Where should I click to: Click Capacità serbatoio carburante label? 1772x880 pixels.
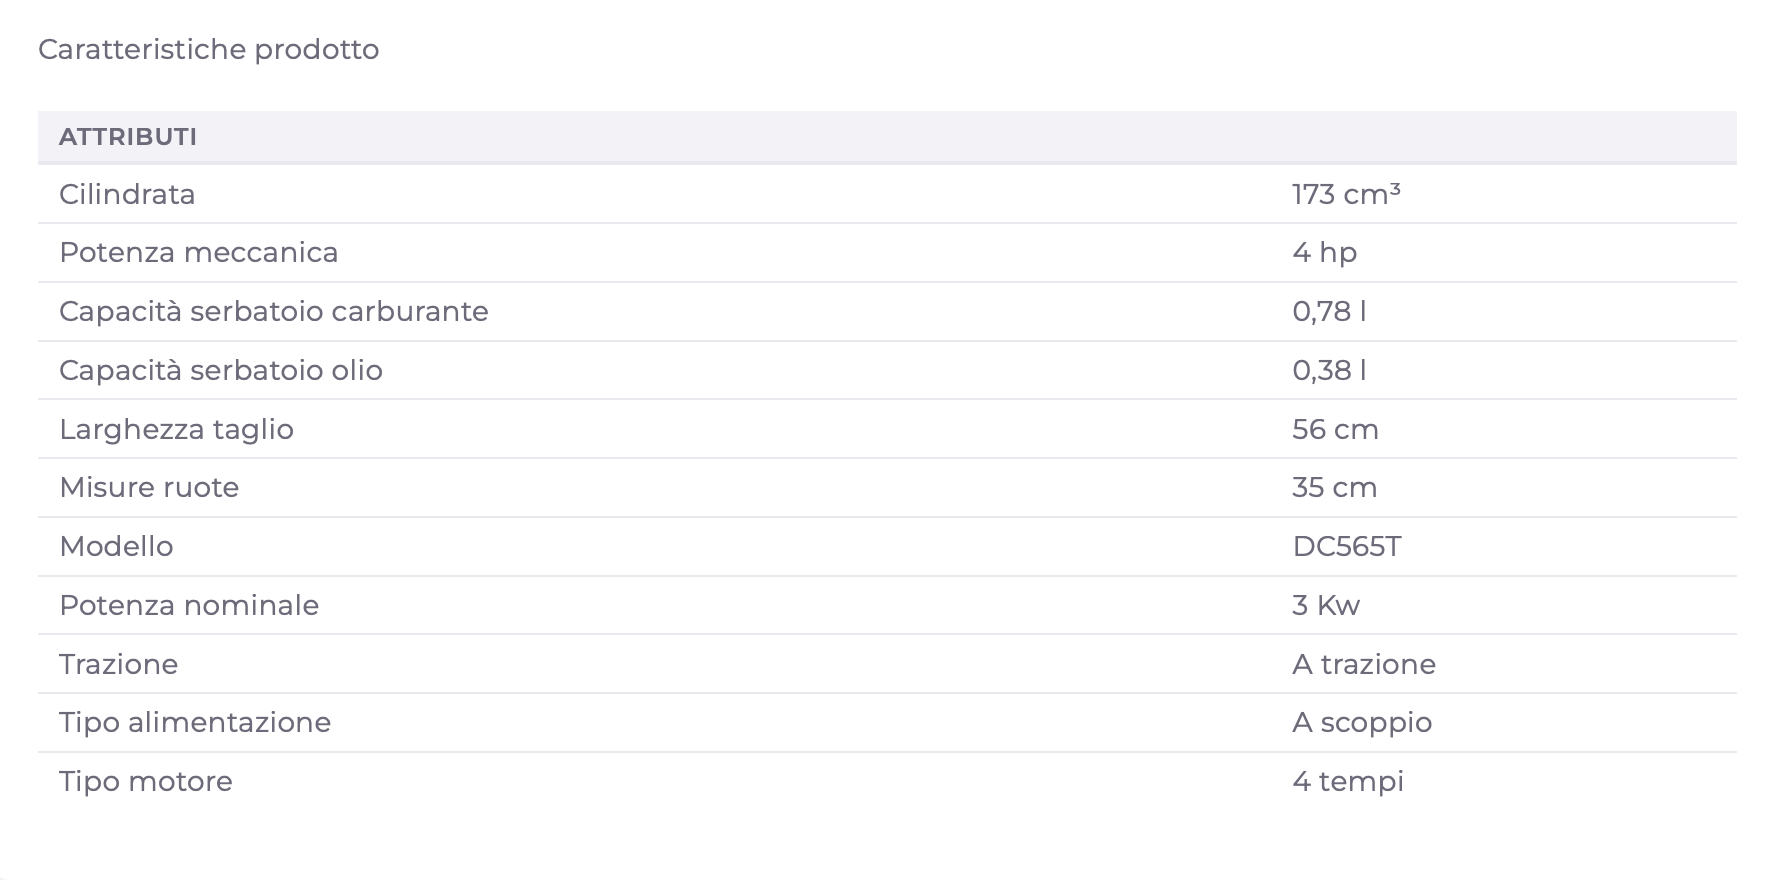[x=274, y=311]
